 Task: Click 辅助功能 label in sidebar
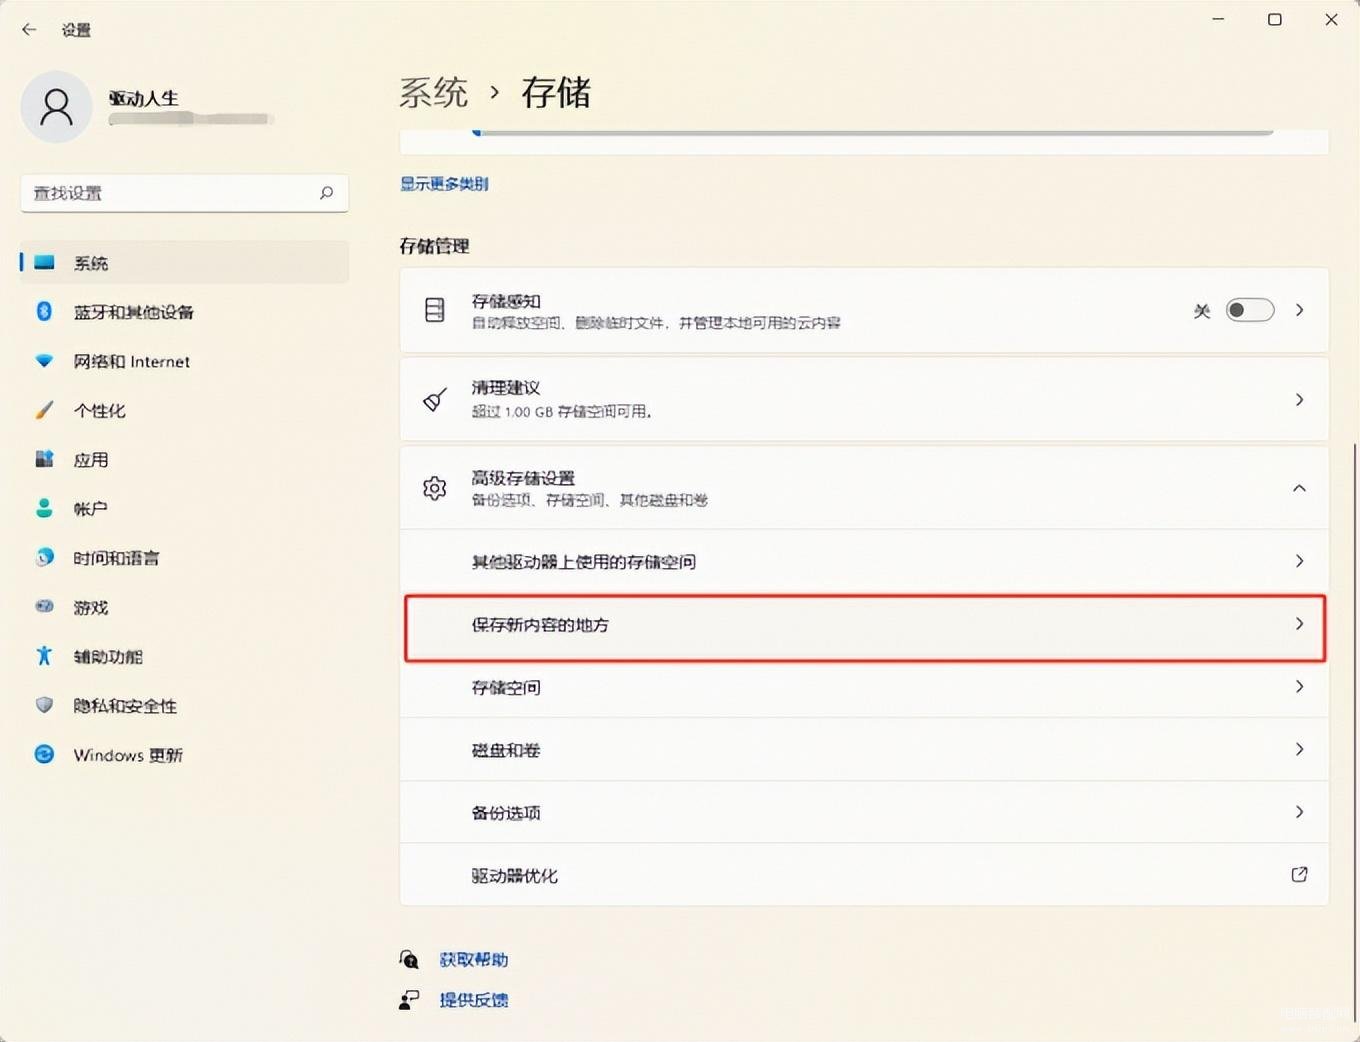[108, 657]
